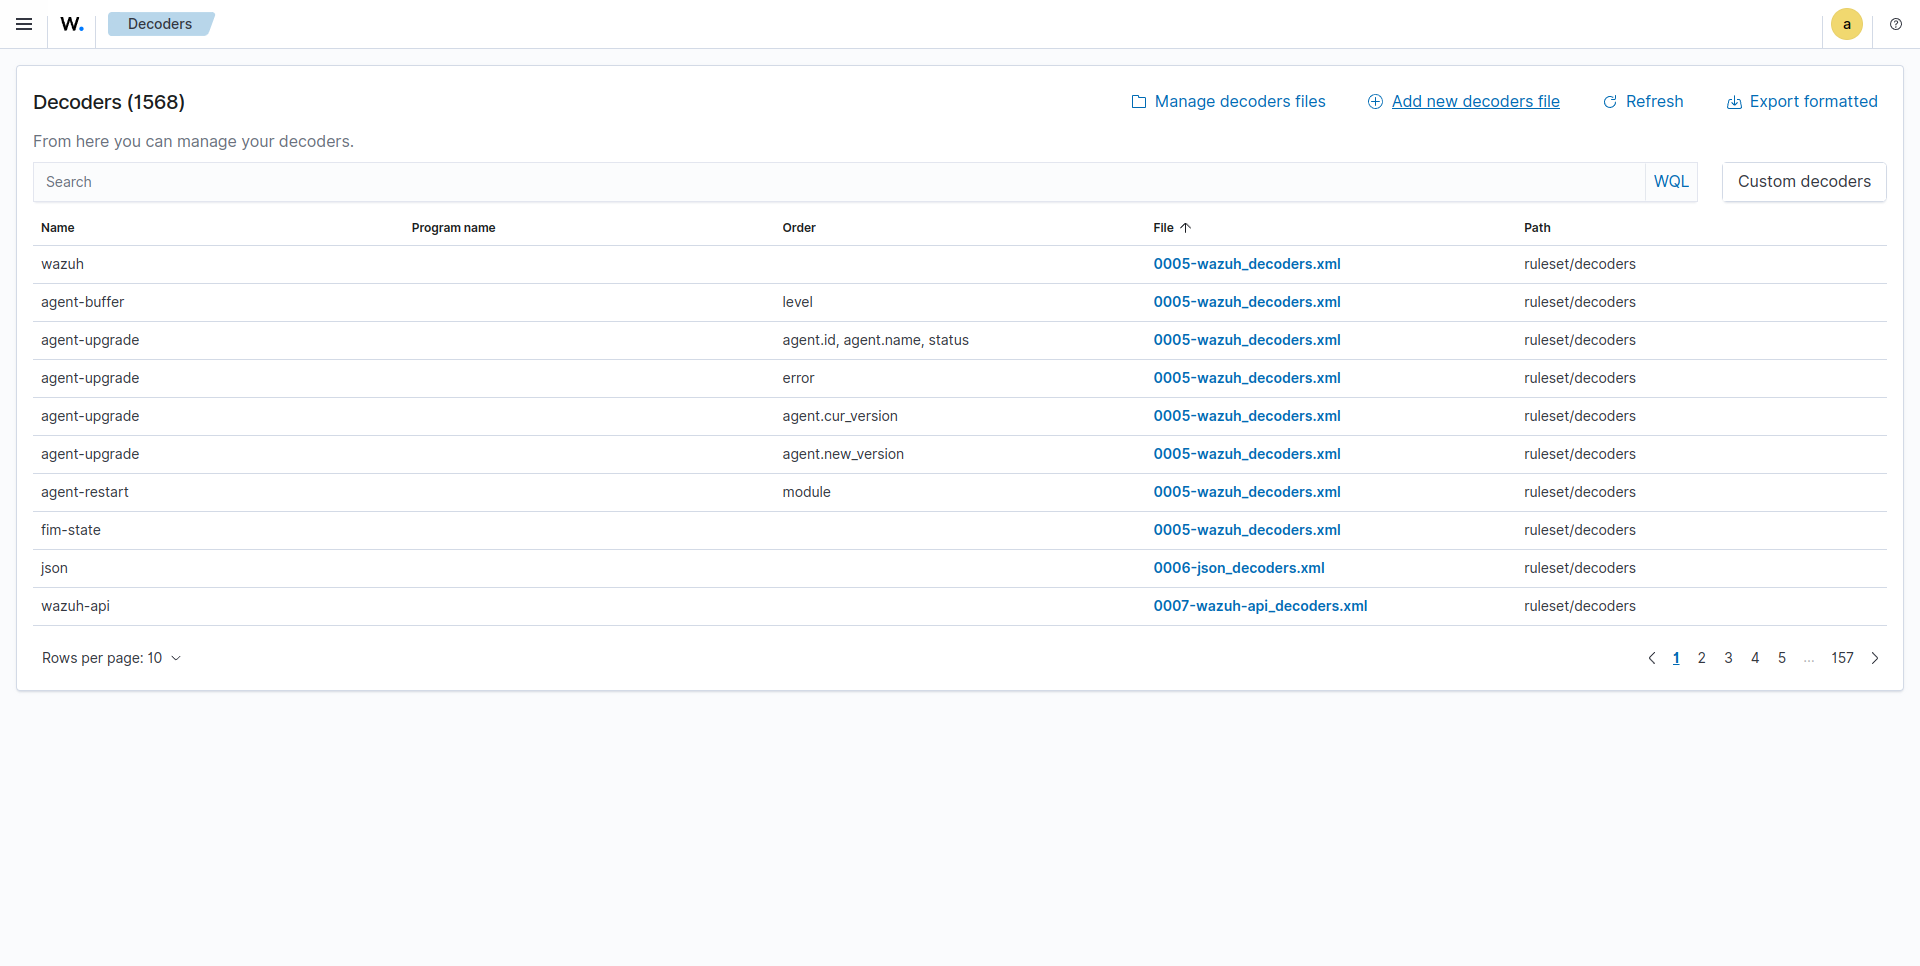Select the json decoder row
Image resolution: width=1920 pixels, height=966 pixels.
point(960,568)
